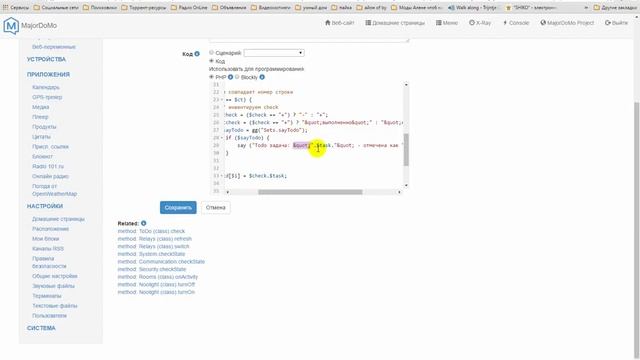This screenshot has height=360, width=640.
Task: Open Продукты in the sidebar
Action: coord(44,127)
